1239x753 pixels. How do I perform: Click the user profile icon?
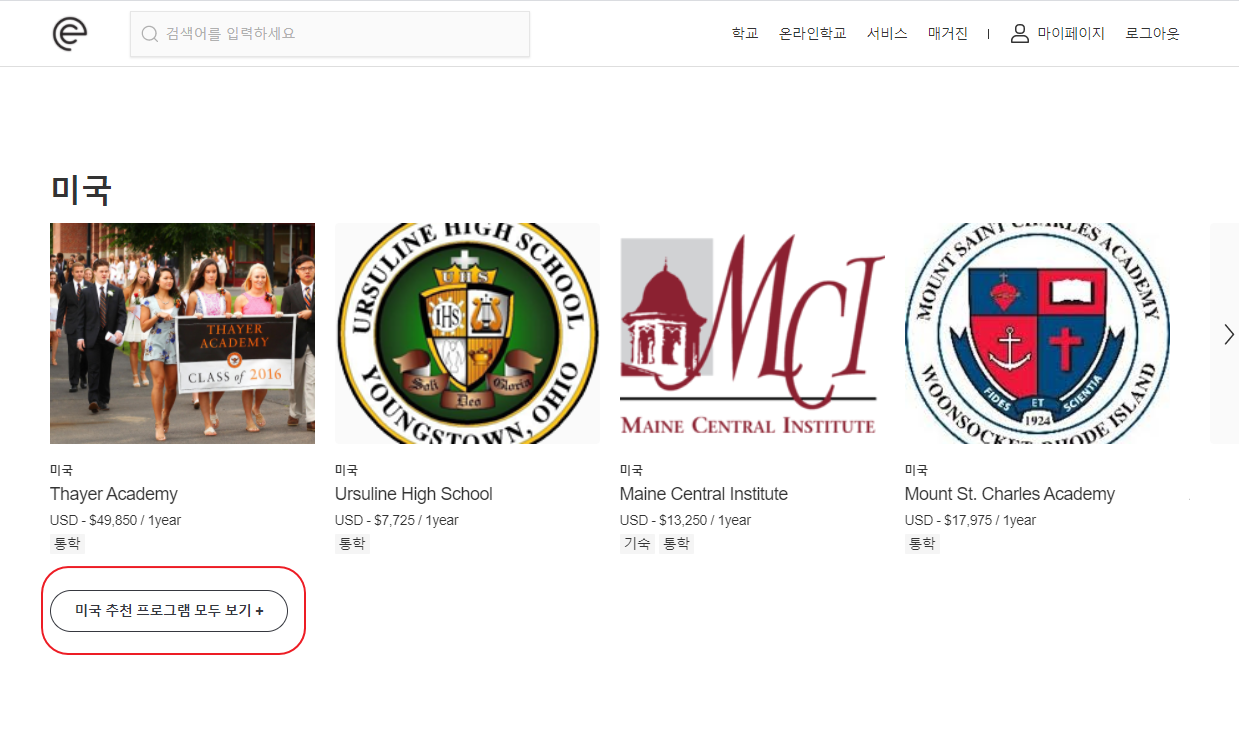coord(1019,34)
